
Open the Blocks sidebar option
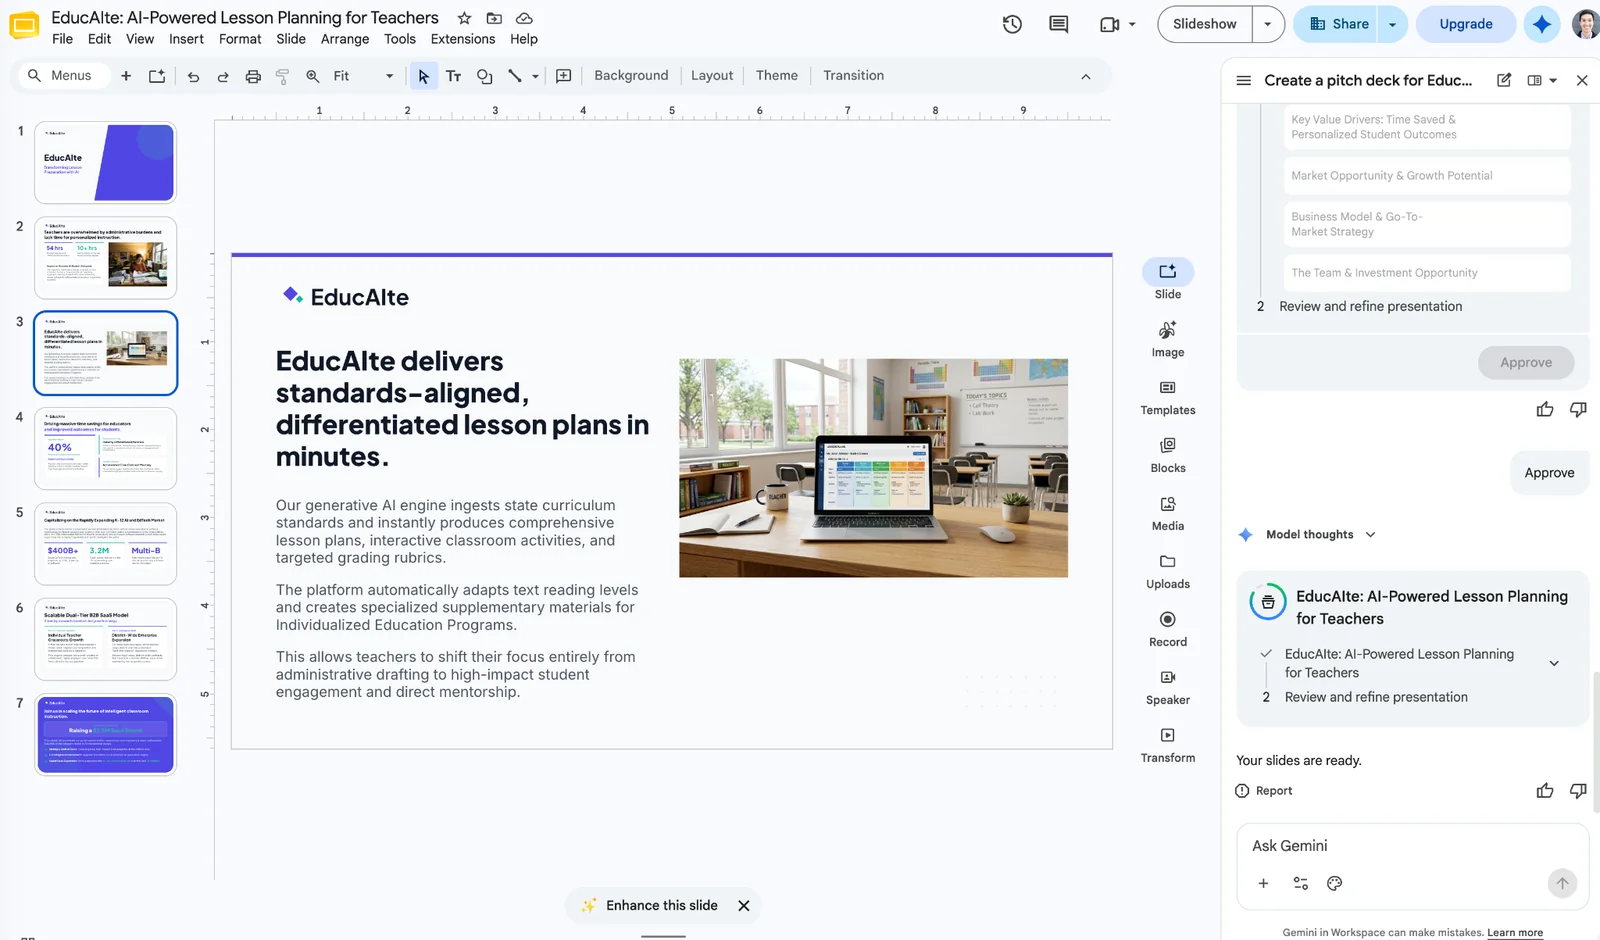(x=1168, y=455)
